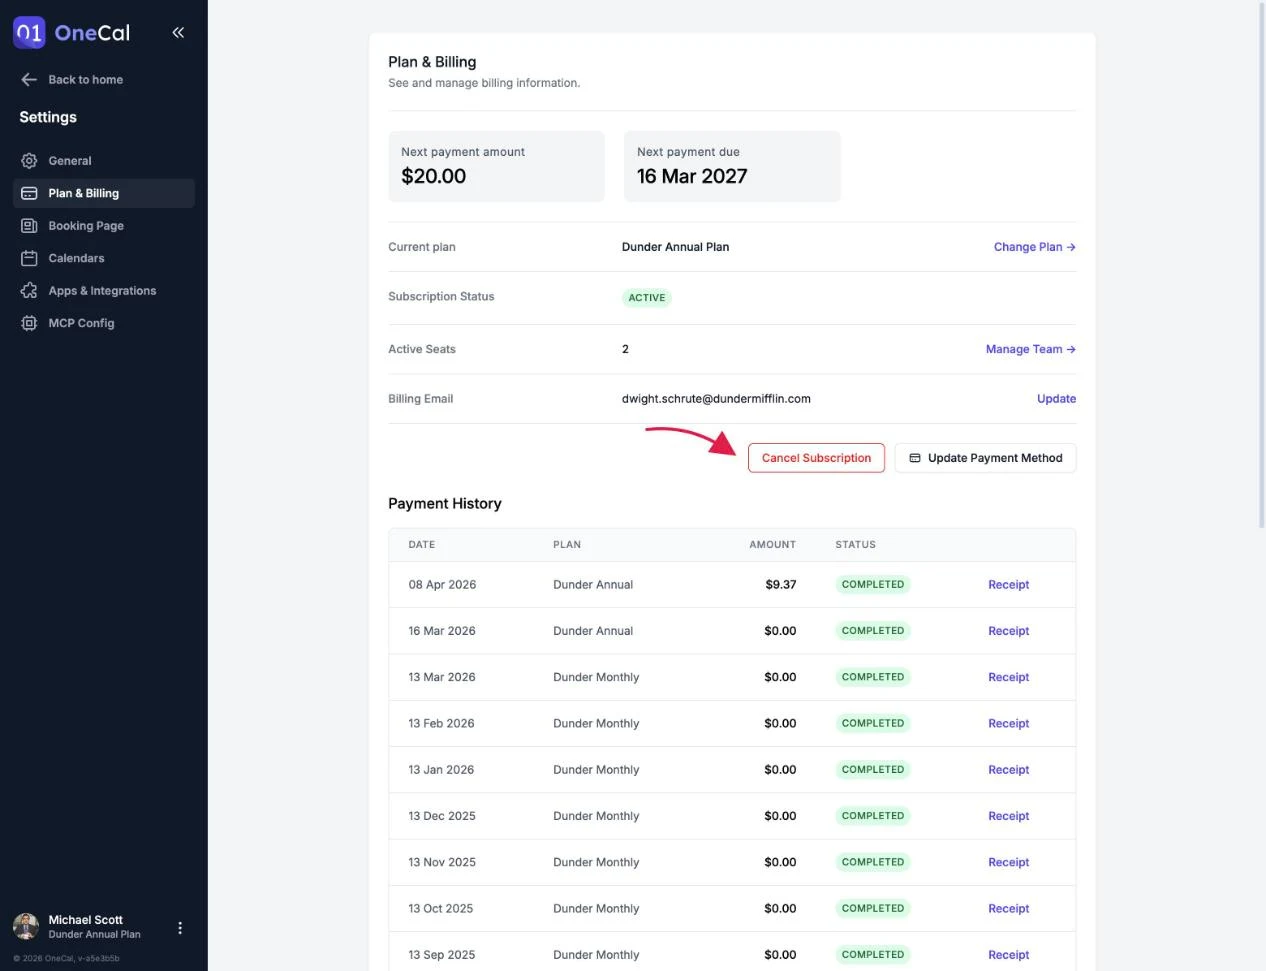
Task: Click the Apps & Integrations puzzle icon
Action: click(x=29, y=291)
